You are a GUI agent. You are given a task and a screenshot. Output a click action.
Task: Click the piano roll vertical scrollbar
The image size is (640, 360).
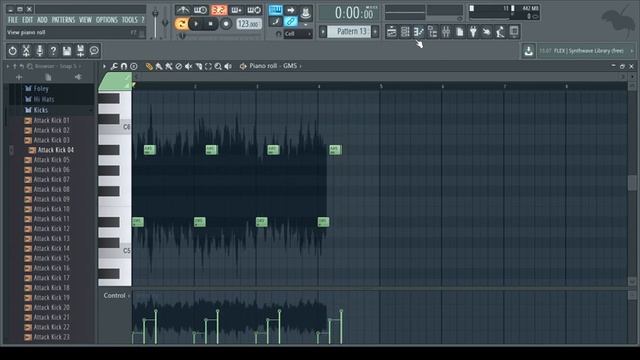[x=632, y=184]
